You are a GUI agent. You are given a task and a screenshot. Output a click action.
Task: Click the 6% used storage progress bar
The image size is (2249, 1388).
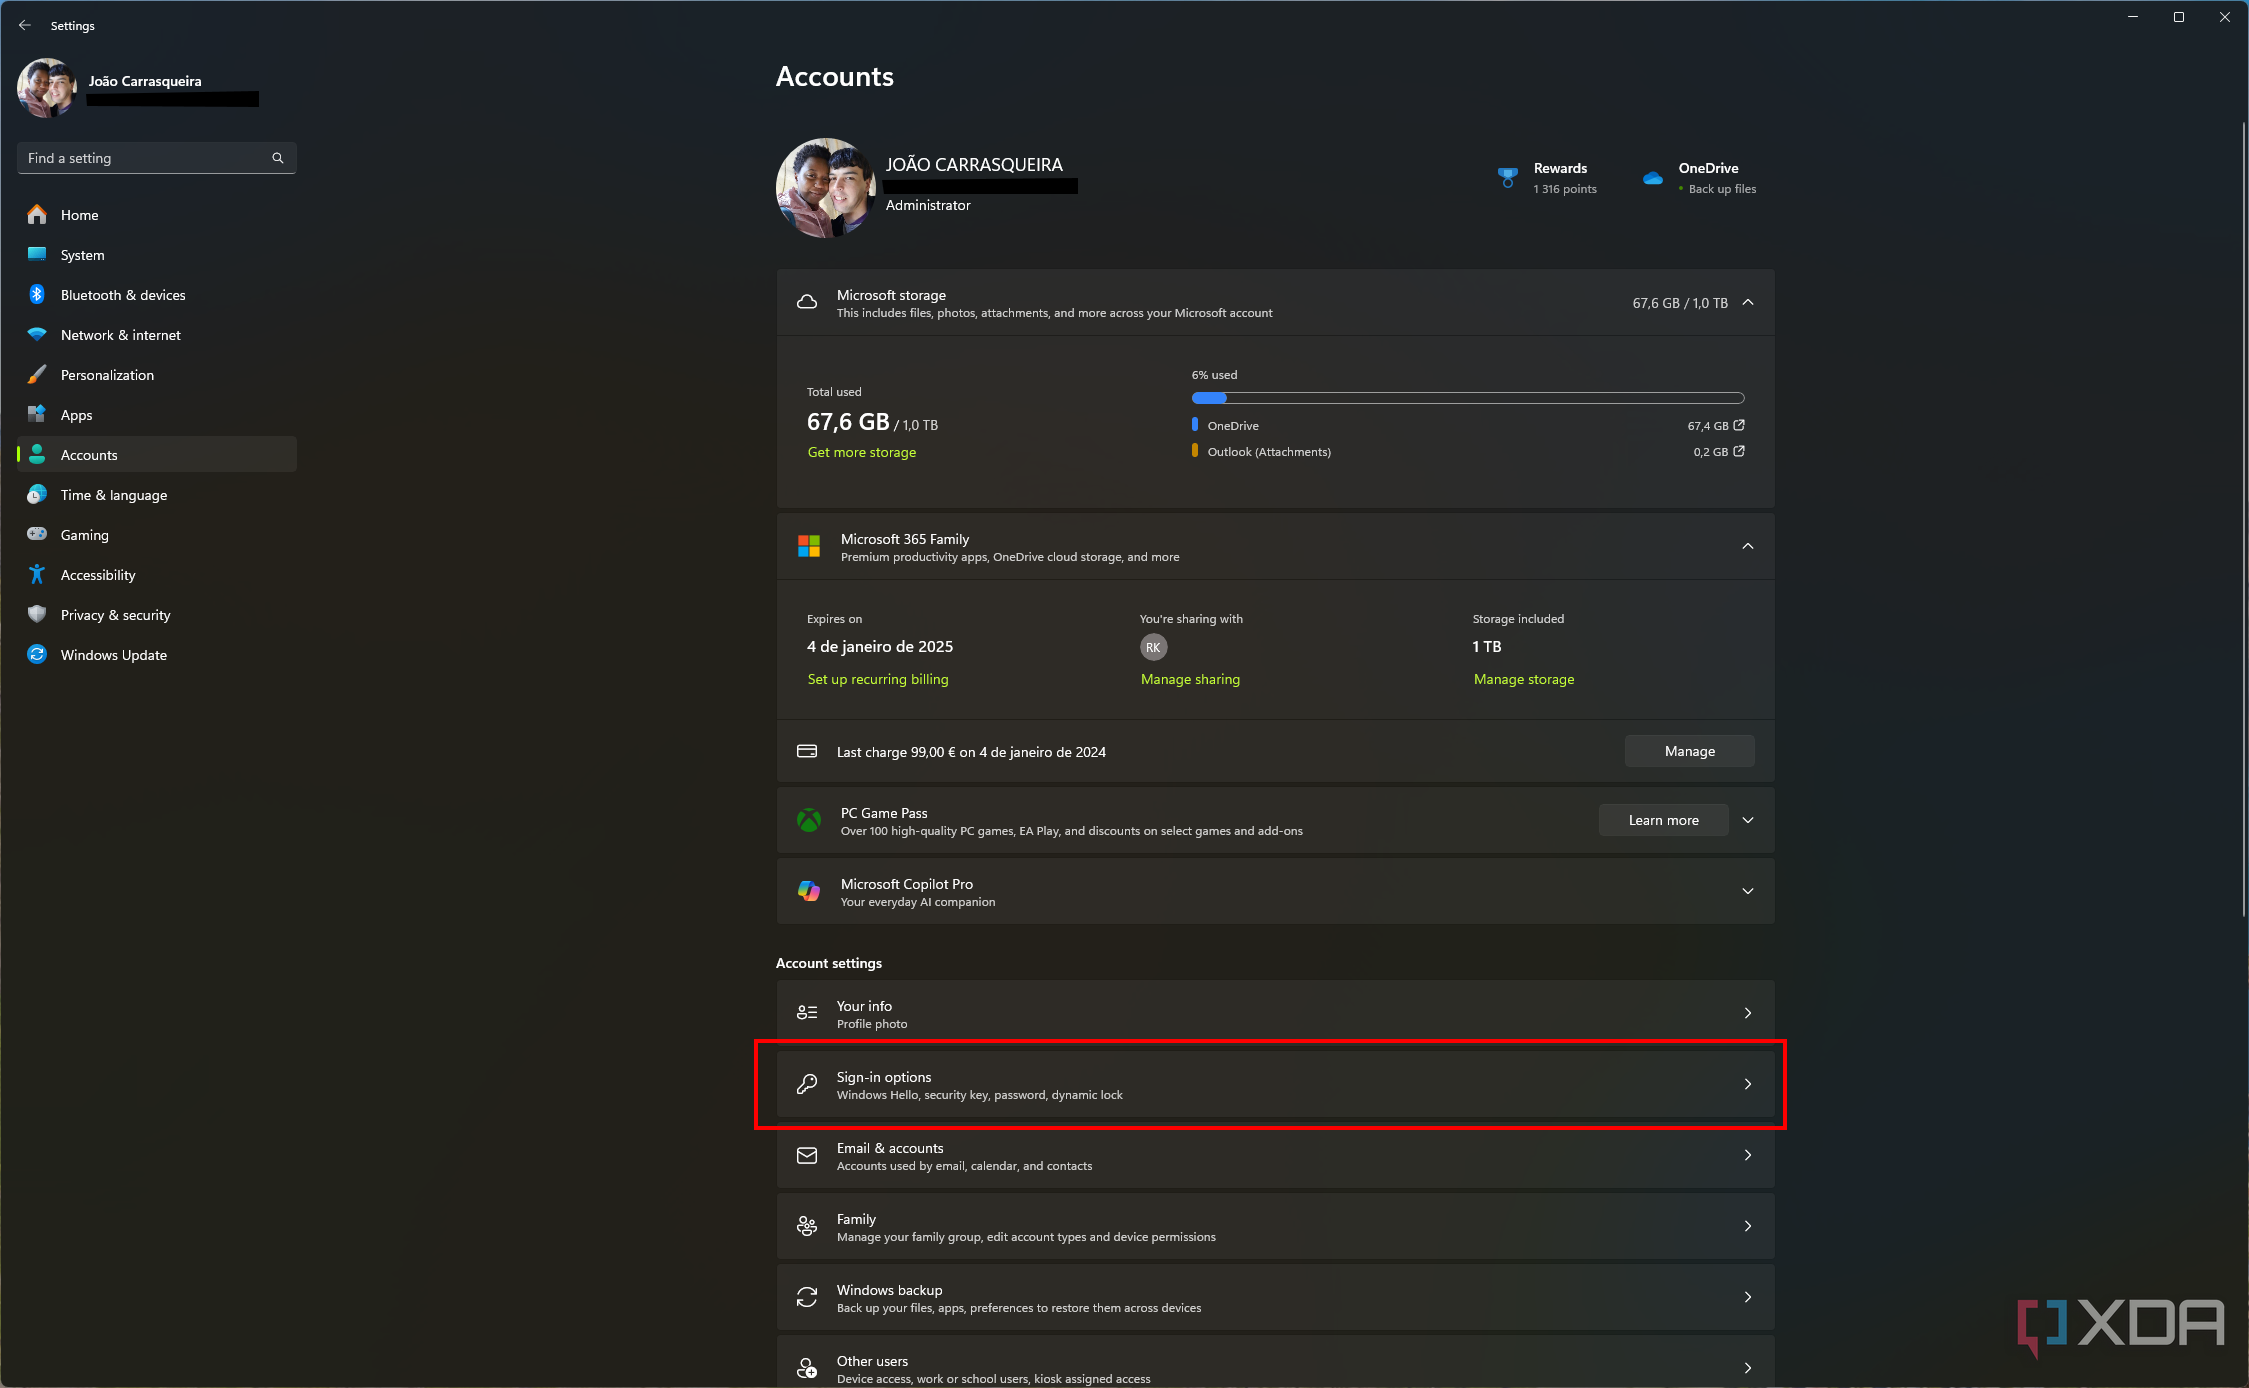tap(1468, 398)
